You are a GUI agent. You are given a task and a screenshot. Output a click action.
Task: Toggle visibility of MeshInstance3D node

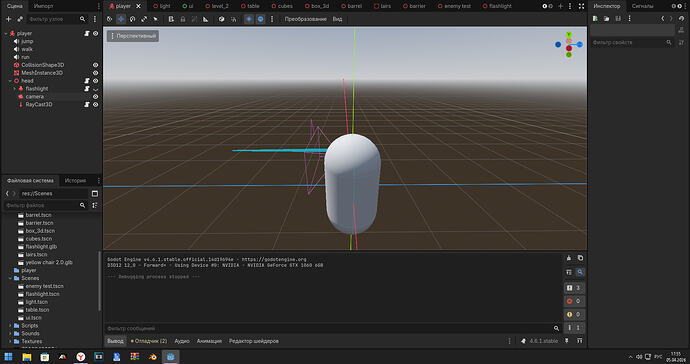(x=95, y=73)
